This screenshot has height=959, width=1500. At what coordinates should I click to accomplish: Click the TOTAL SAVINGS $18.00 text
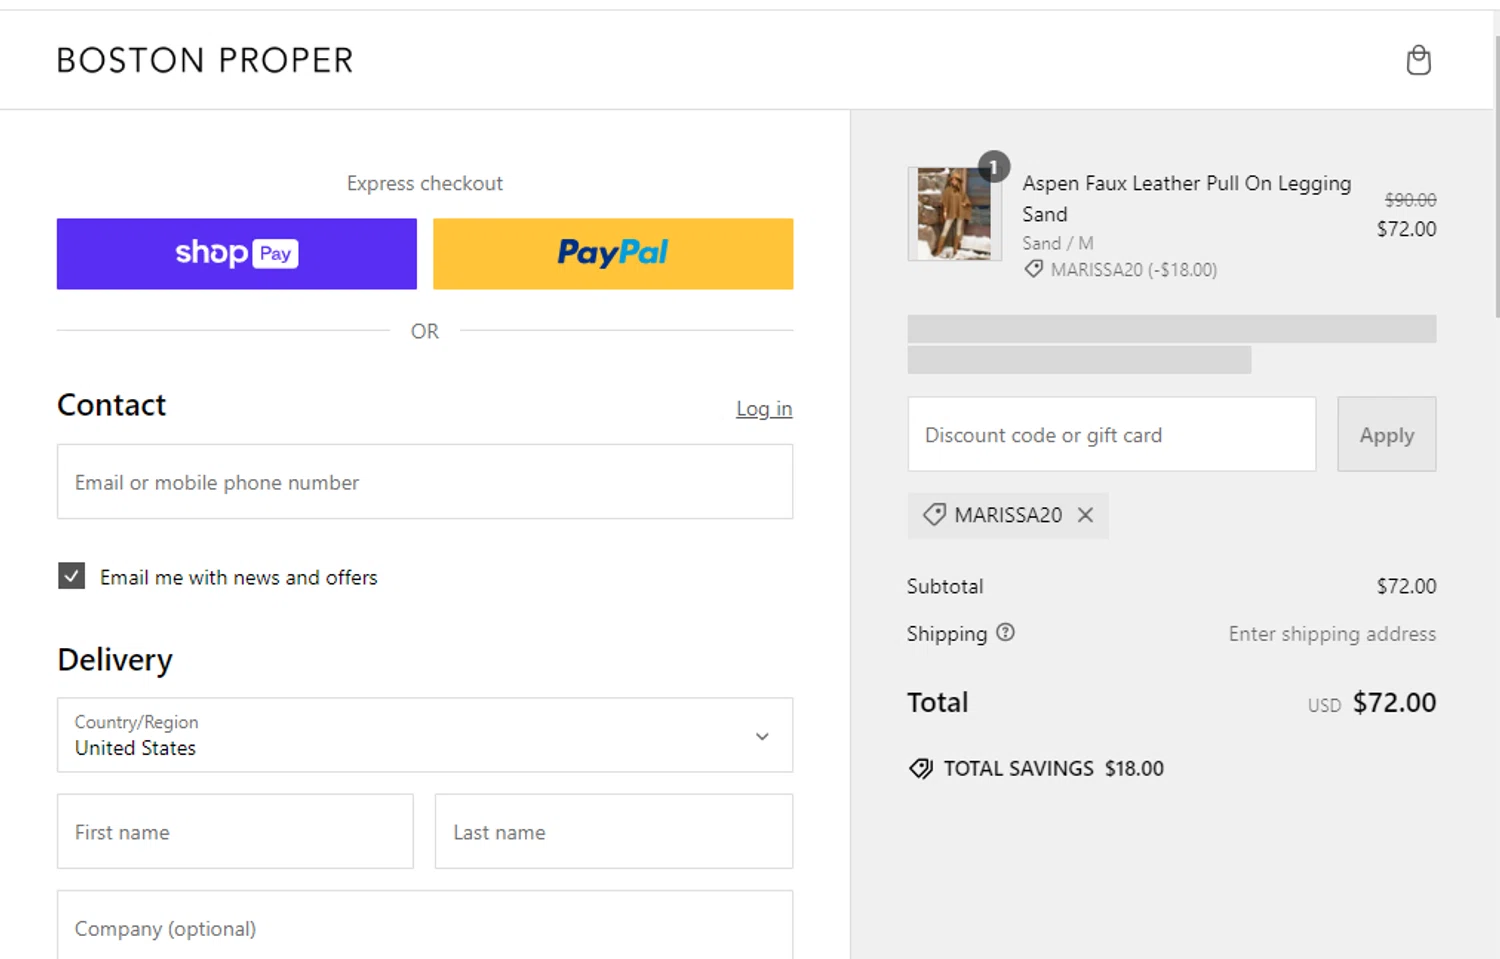[1054, 768]
